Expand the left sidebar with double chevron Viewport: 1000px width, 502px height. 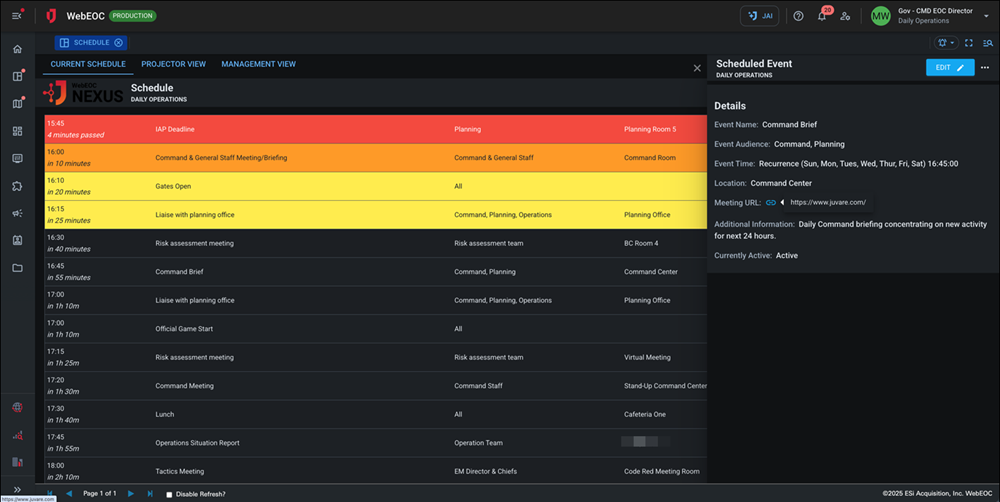(x=17, y=489)
